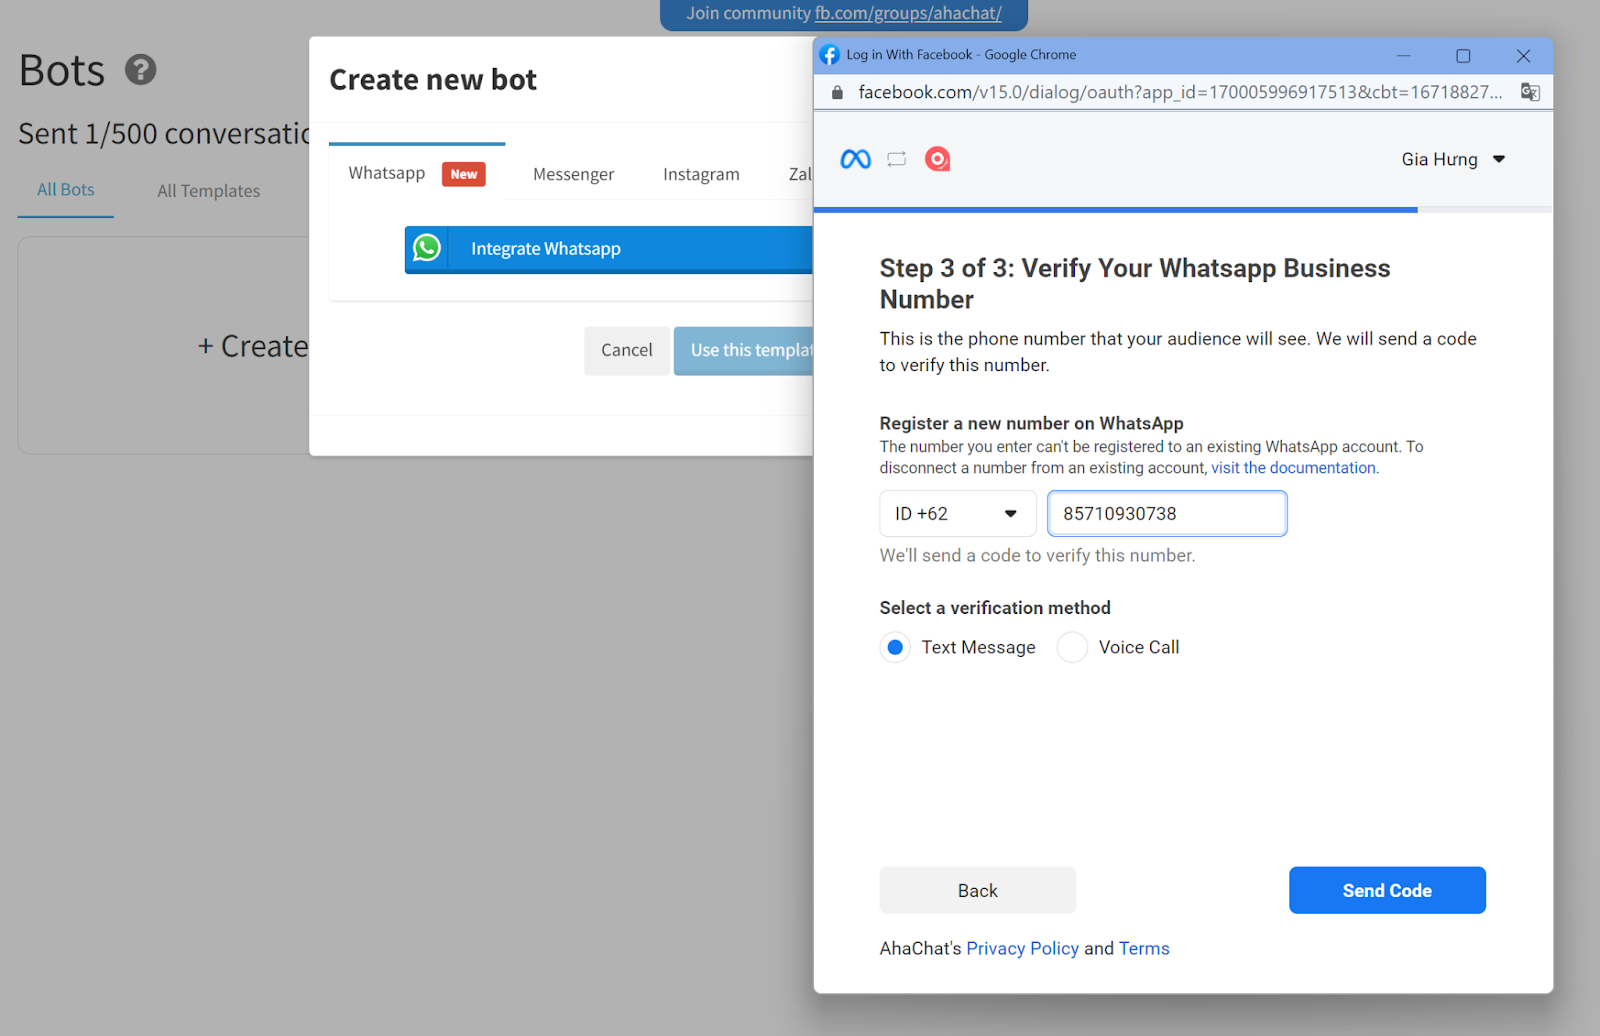Image resolution: width=1600 pixels, height=1036 pixels.
Task: Click Cancel in Create new bot dialog
Action: point(627,351)
